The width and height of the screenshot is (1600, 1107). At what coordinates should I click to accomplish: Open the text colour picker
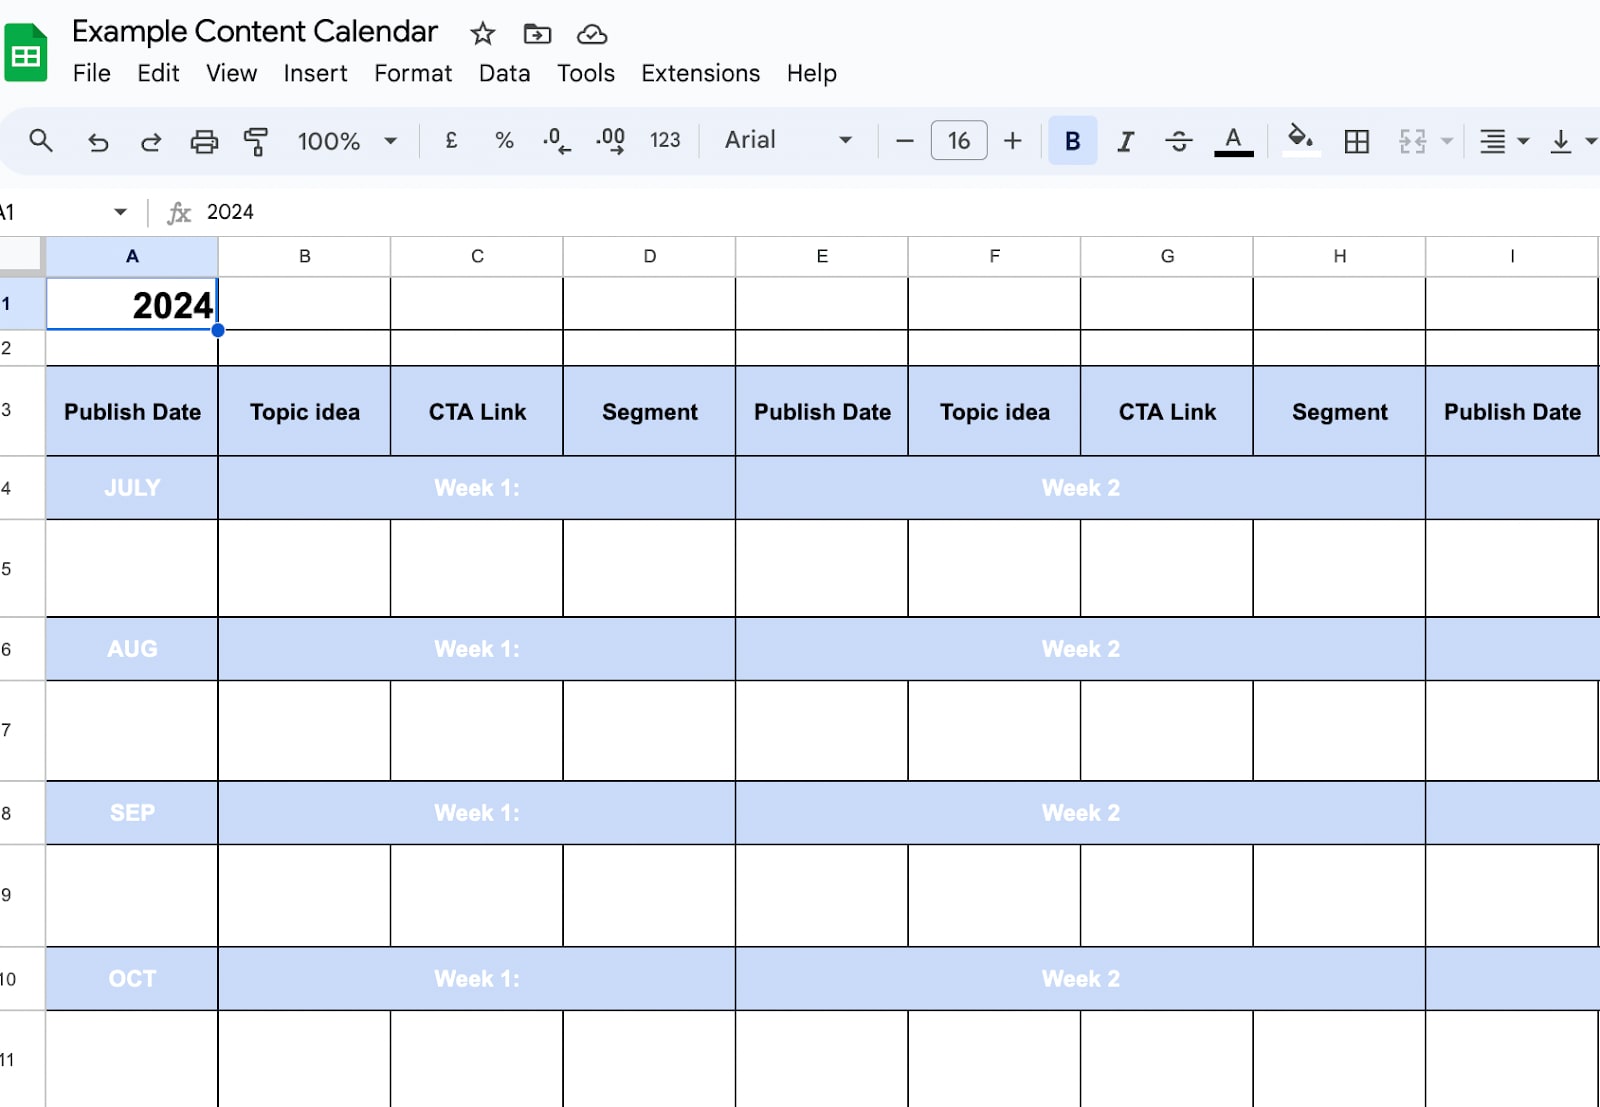[x=1233, y=141]
